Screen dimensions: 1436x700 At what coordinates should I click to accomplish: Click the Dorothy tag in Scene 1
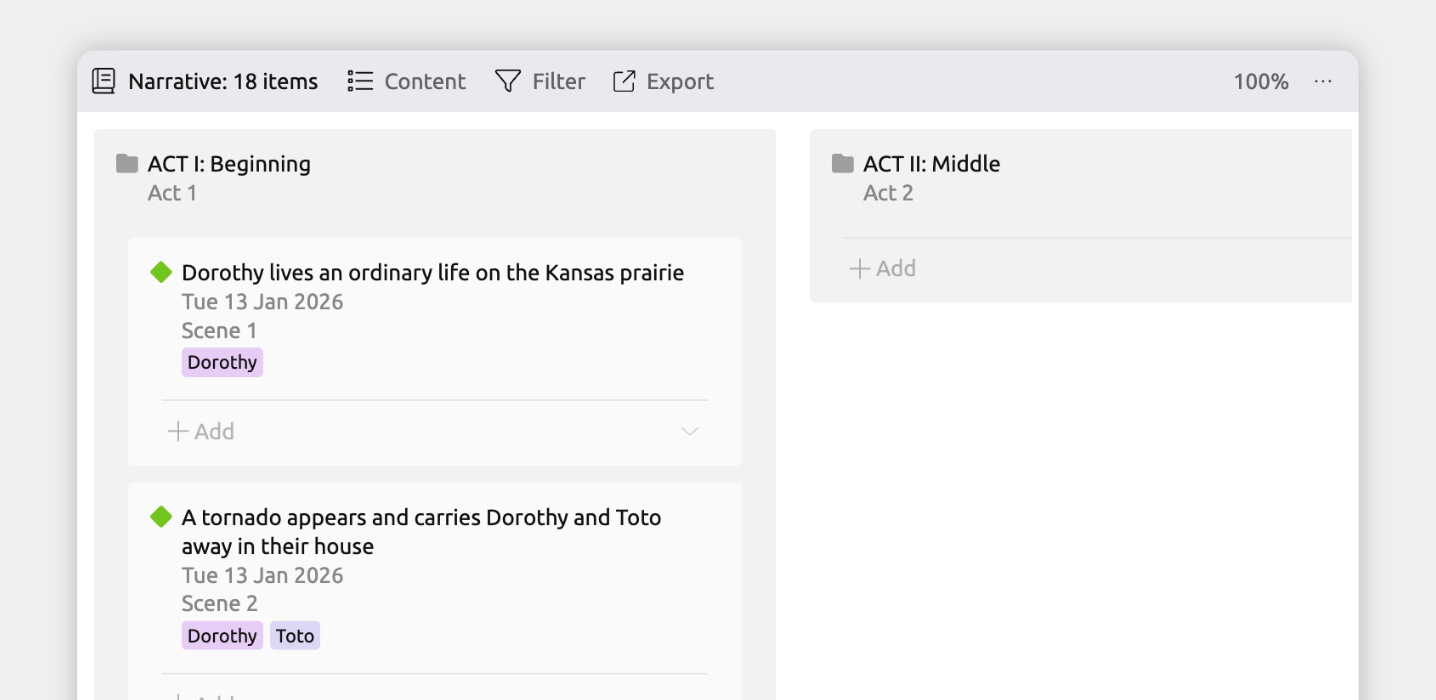coord(222,362)
